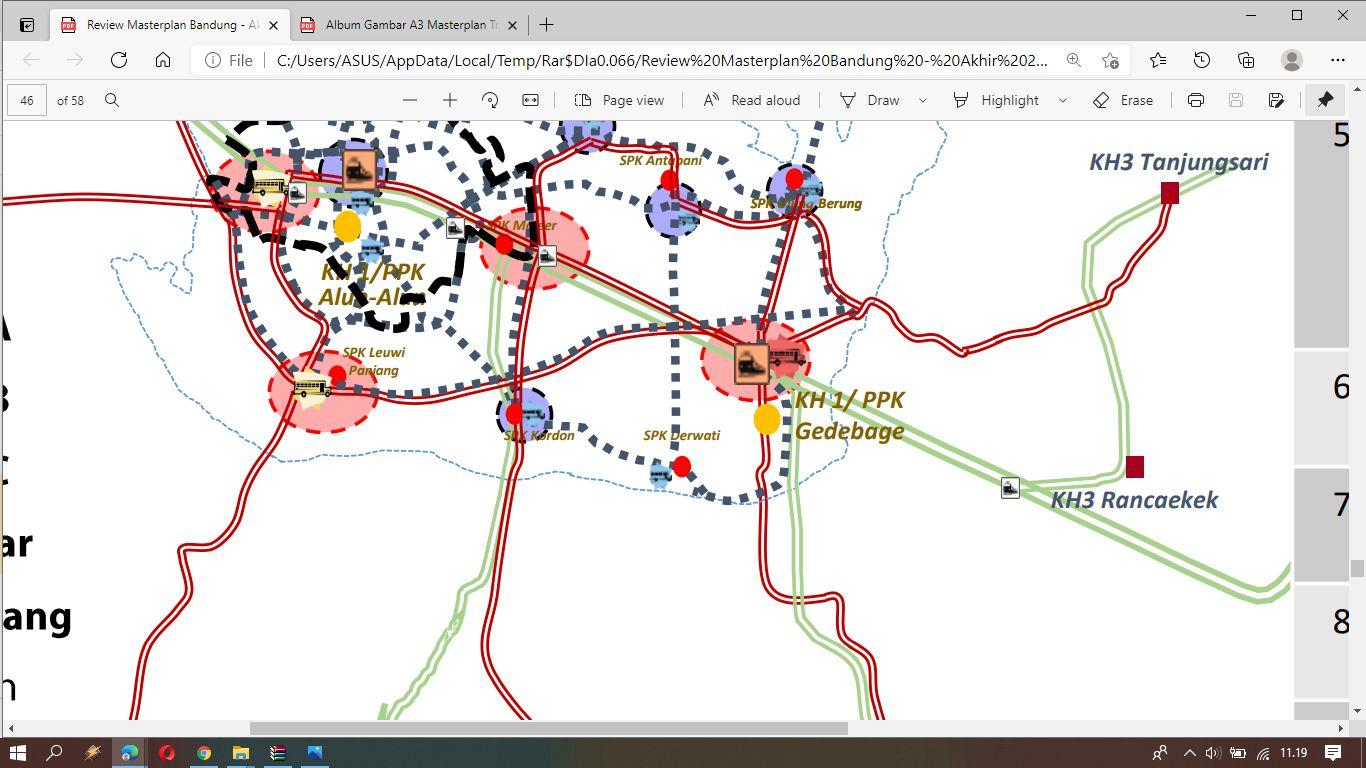Add this page to favorites
The height and width of the screenshot is (768, 1366).
pyautogui.click(x=1110, y=60)
